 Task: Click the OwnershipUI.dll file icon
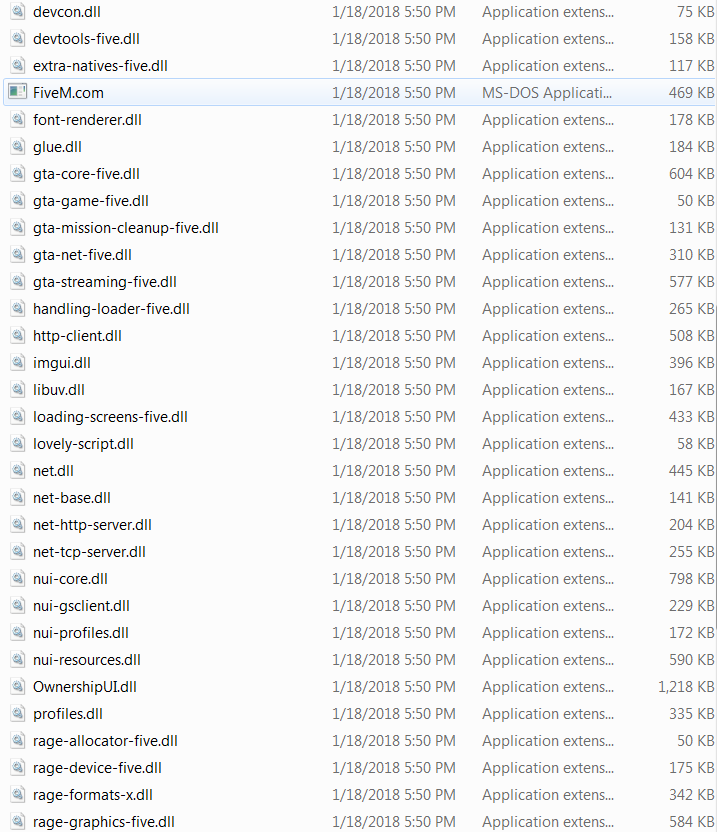coord(18,687)
